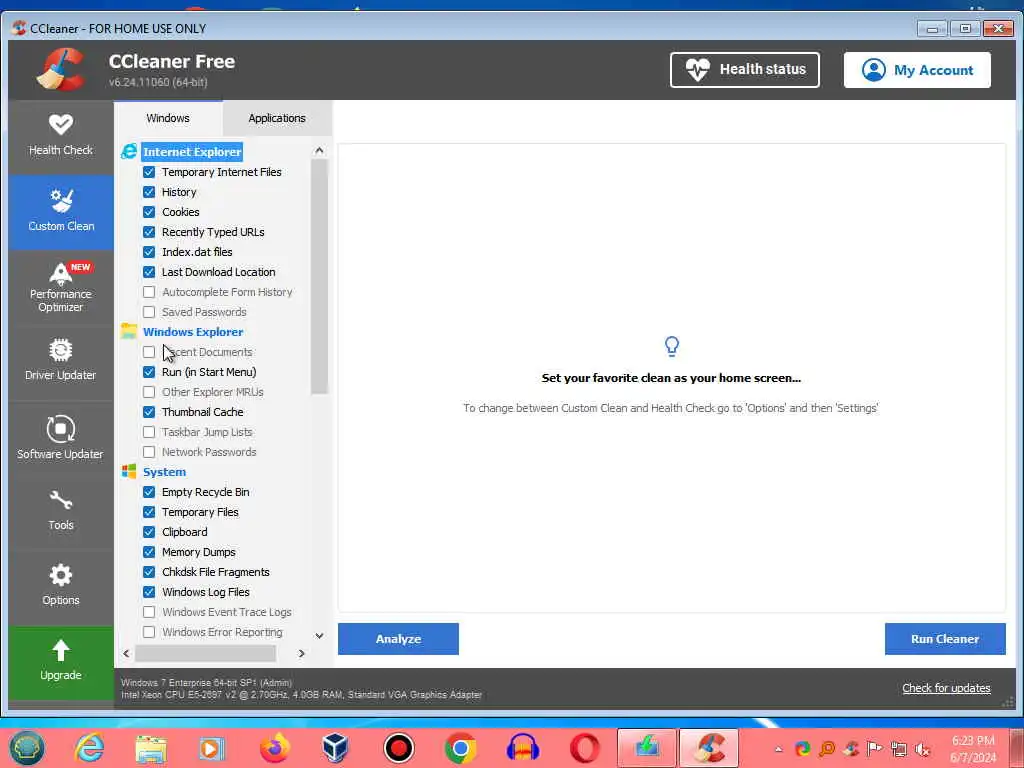Click the muted volume tray icon

click(x=923, y=748)
